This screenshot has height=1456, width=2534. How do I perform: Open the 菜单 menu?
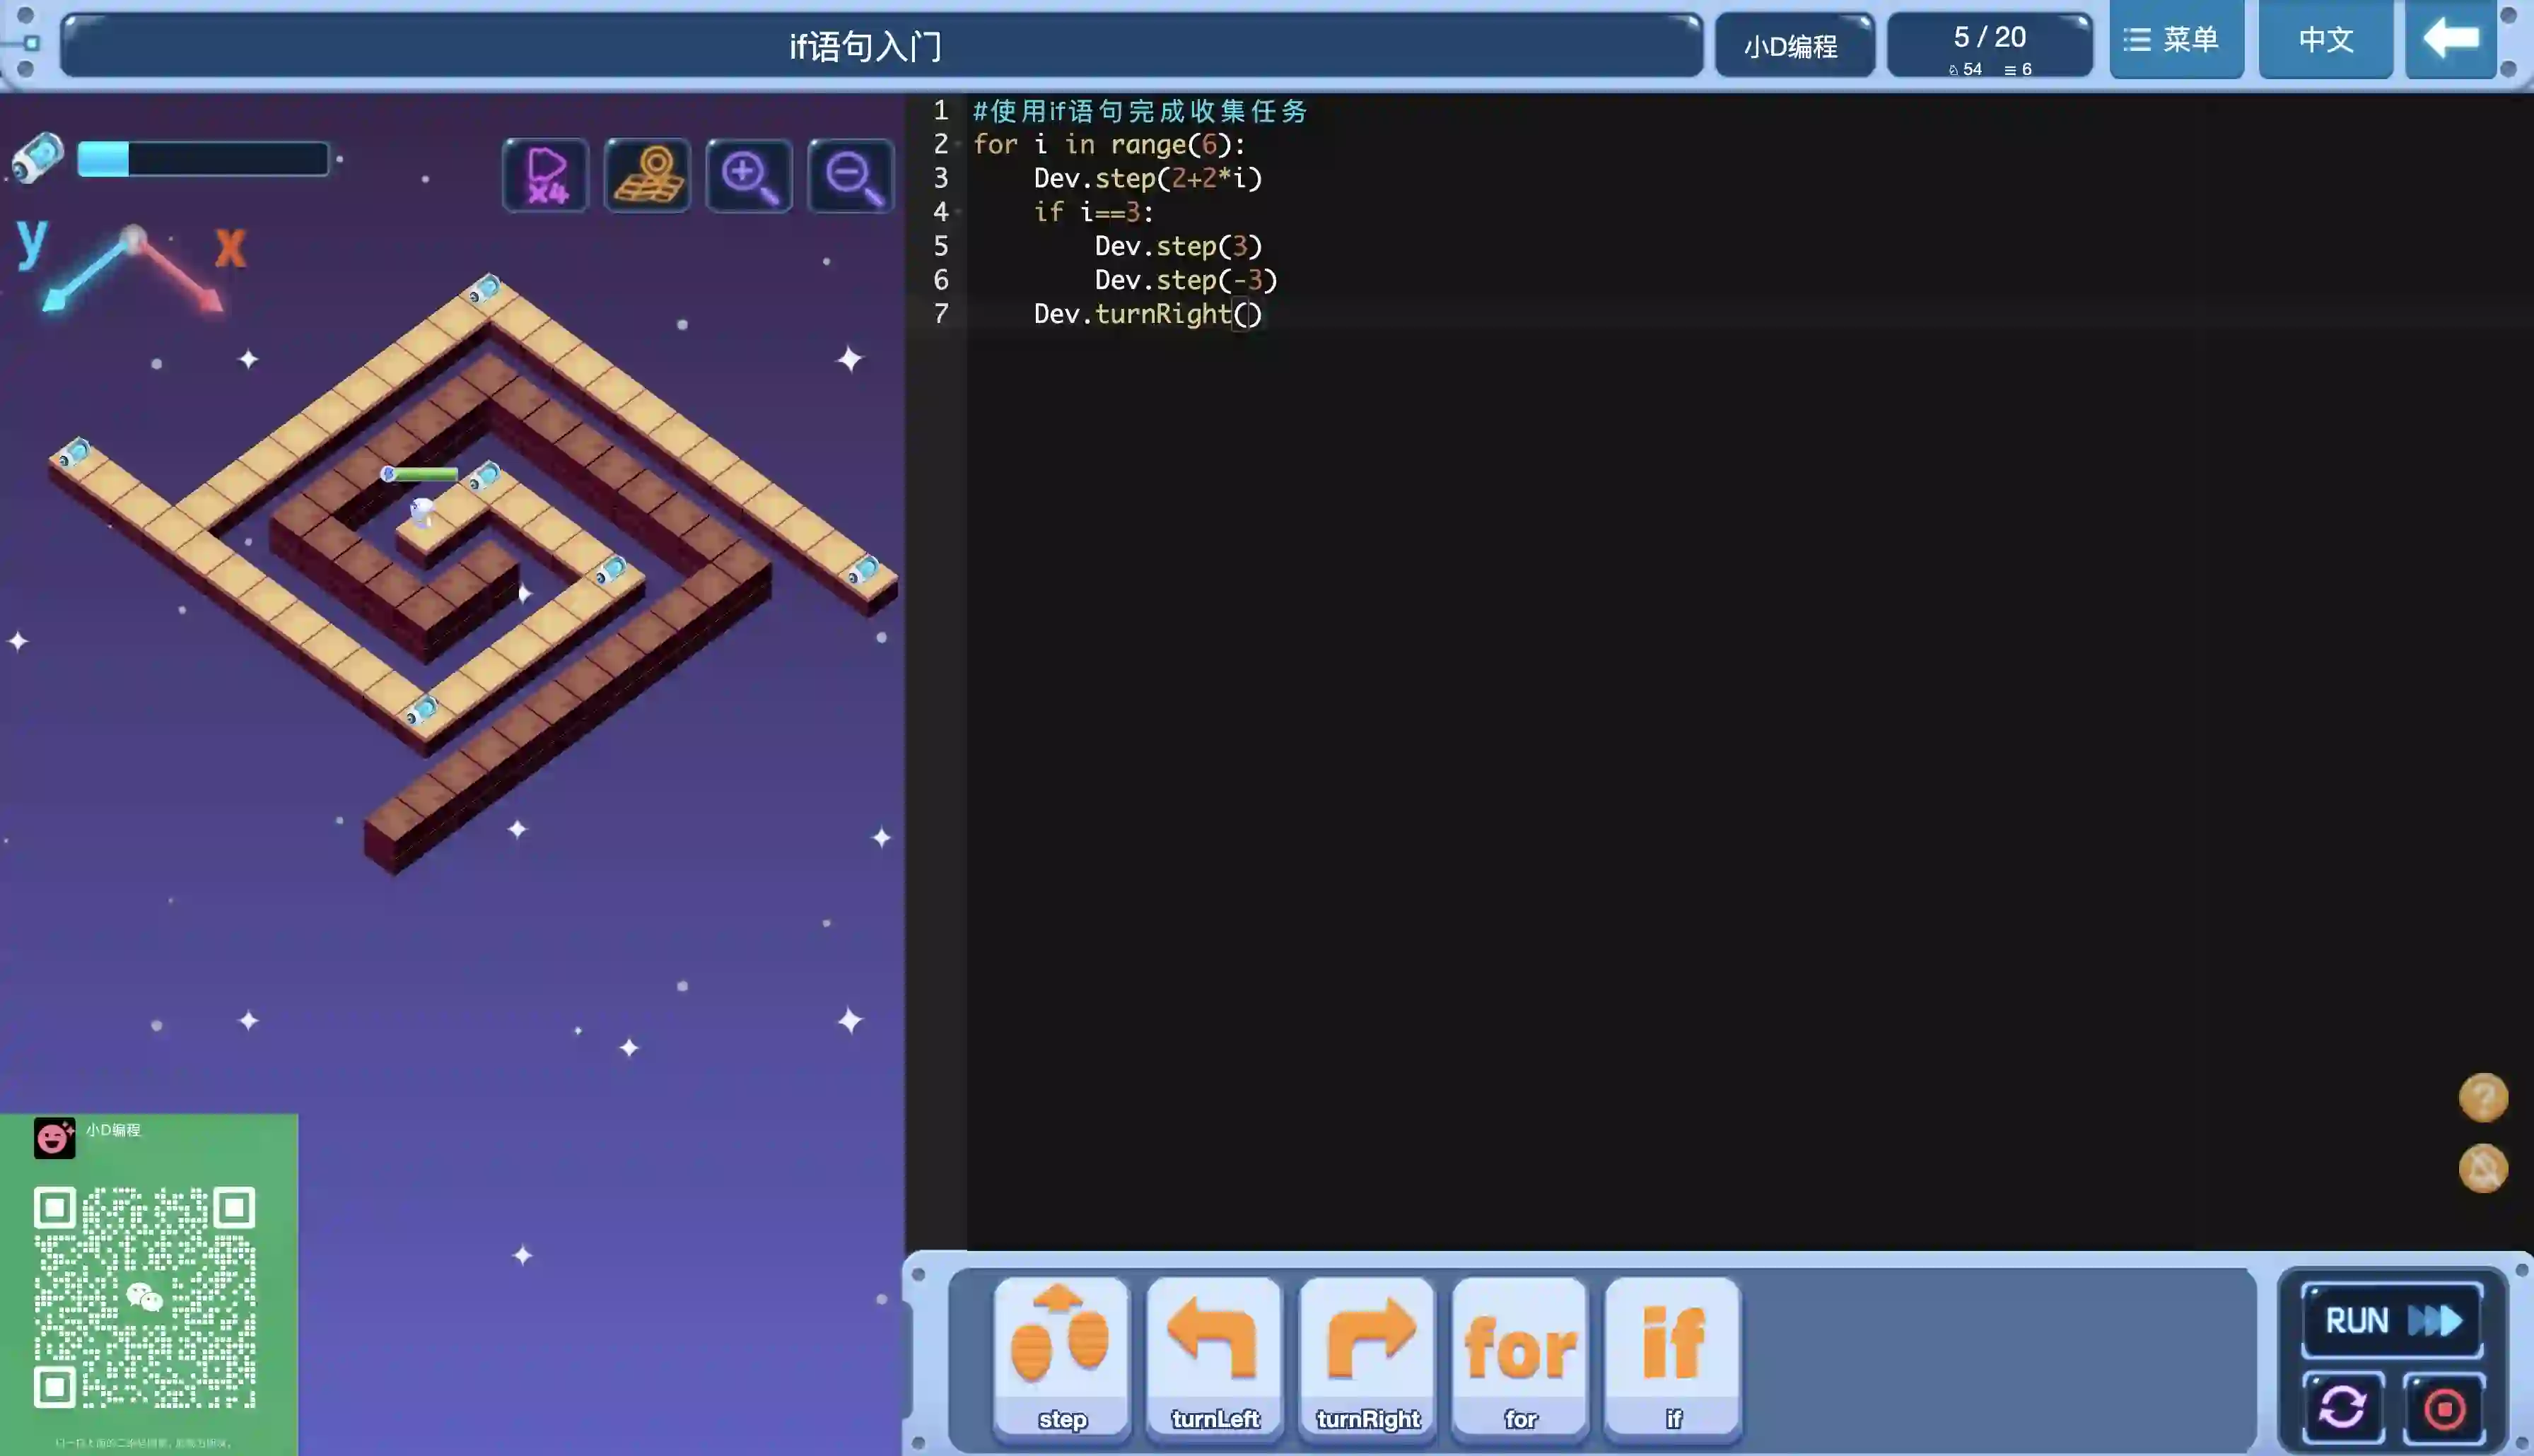coord(2176,40)
